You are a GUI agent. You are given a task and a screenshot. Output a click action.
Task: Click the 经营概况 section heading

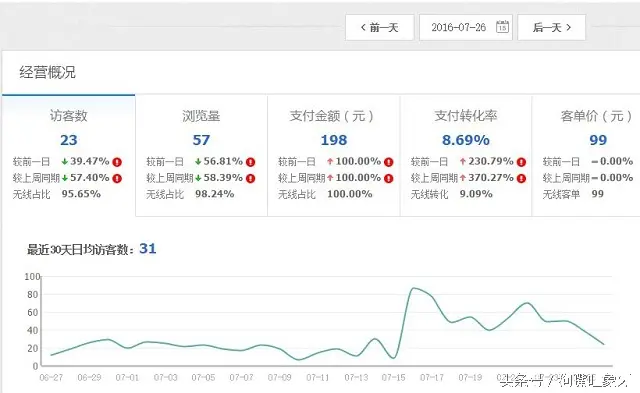coord(47,73)
